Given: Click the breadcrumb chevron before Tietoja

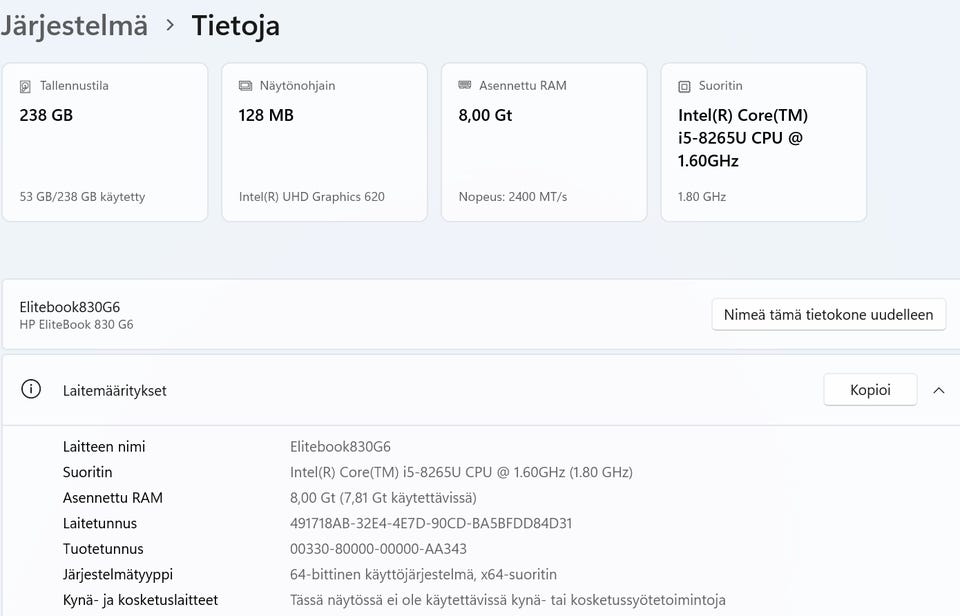Looking at the screenshot, I should (170, 25).
